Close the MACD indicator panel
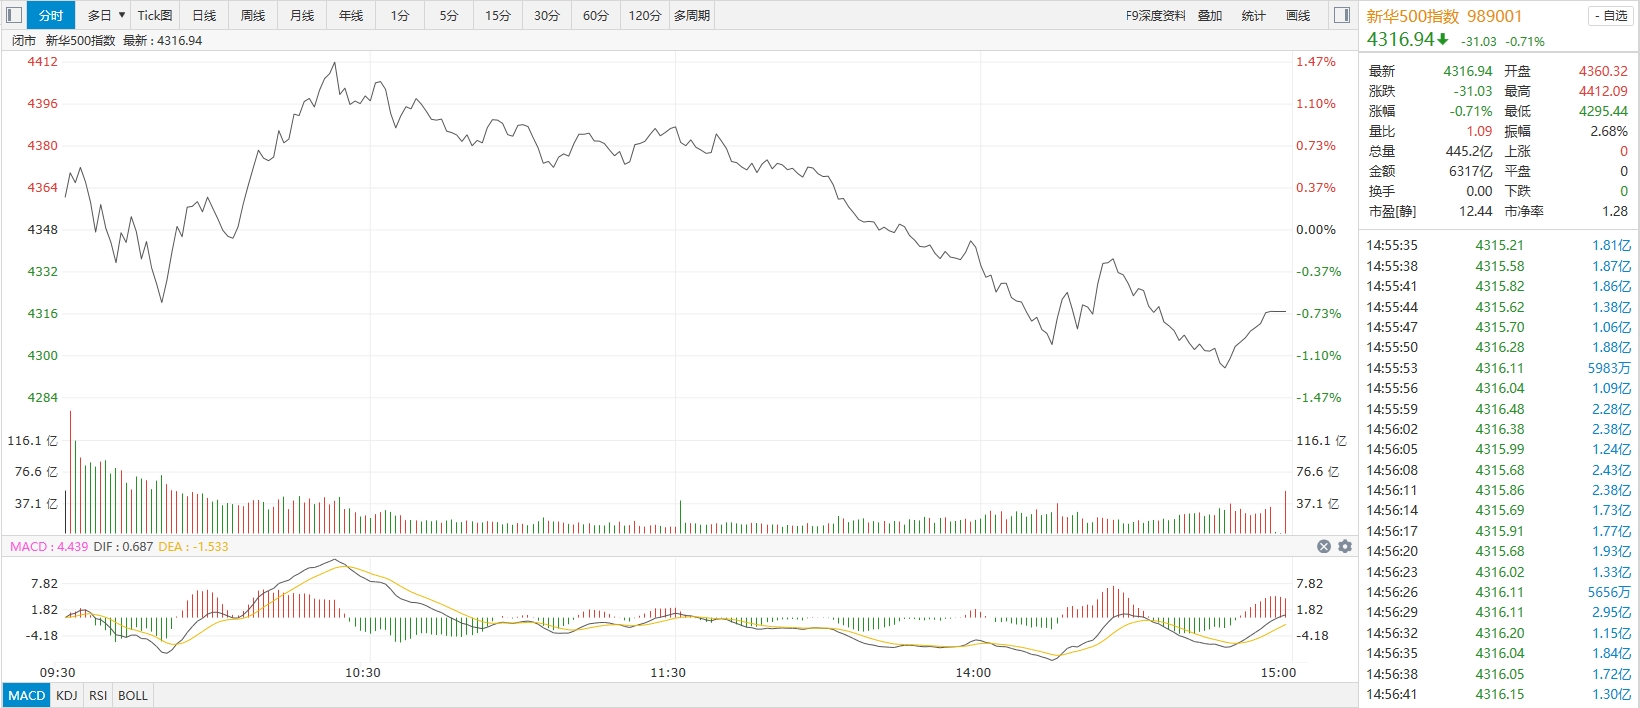The image size is (1640, 708). tap(1324, 546)
